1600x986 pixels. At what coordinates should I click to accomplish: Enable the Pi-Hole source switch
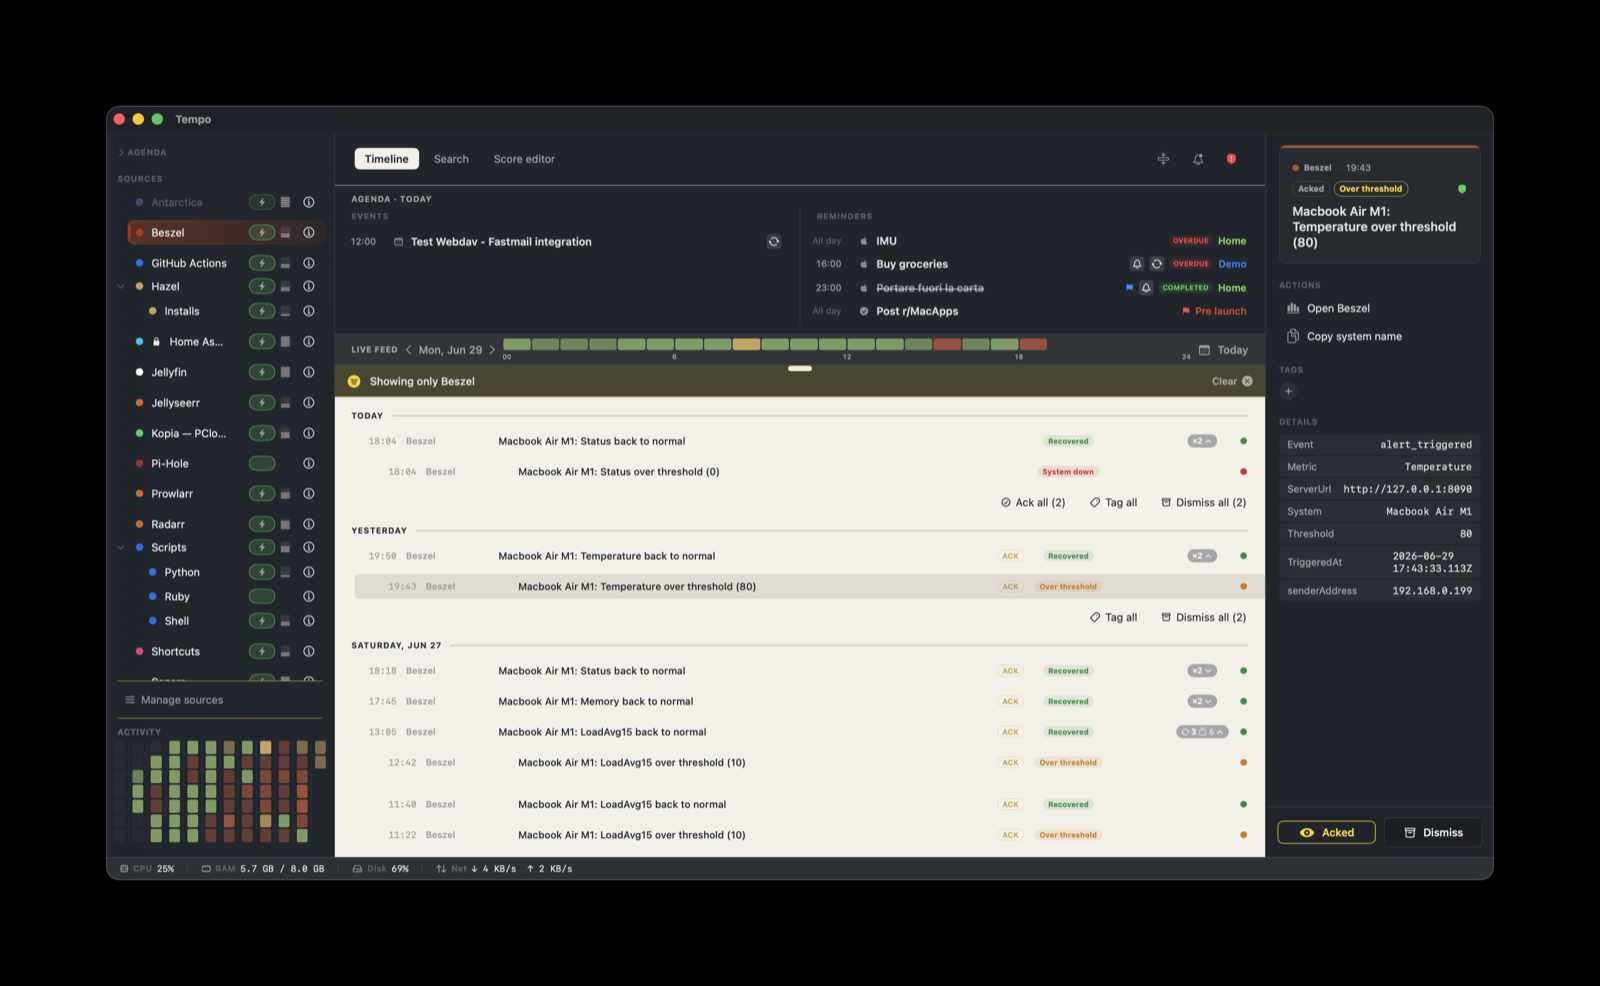262,463
